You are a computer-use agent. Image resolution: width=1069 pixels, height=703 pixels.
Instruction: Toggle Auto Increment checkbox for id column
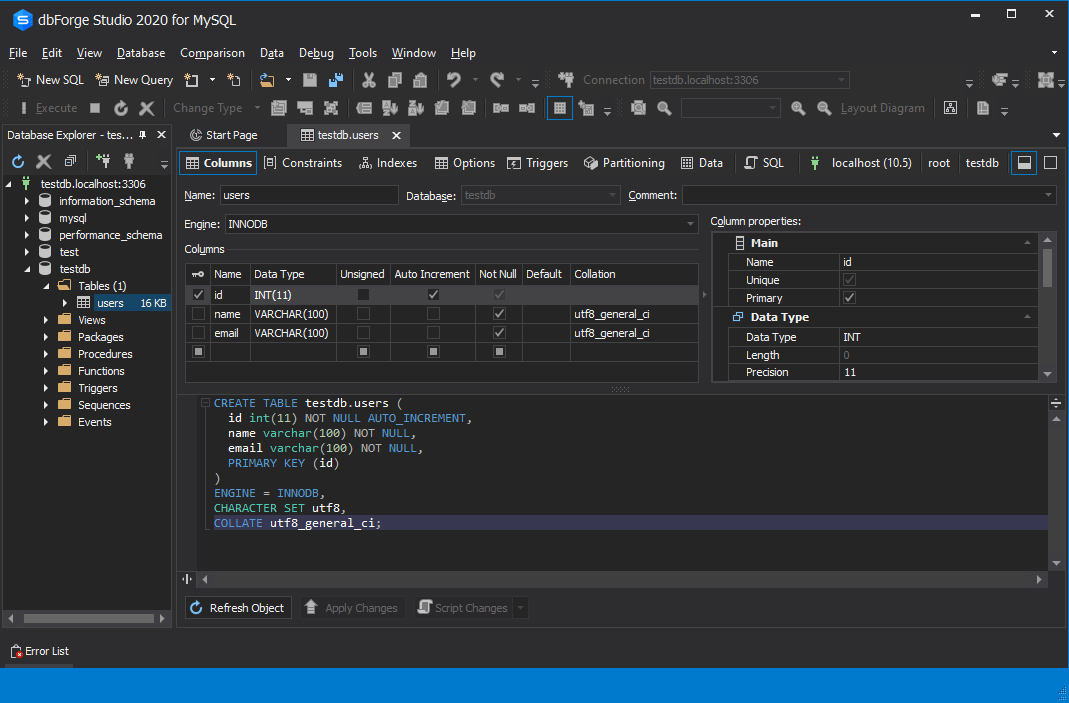pos(433,295)
